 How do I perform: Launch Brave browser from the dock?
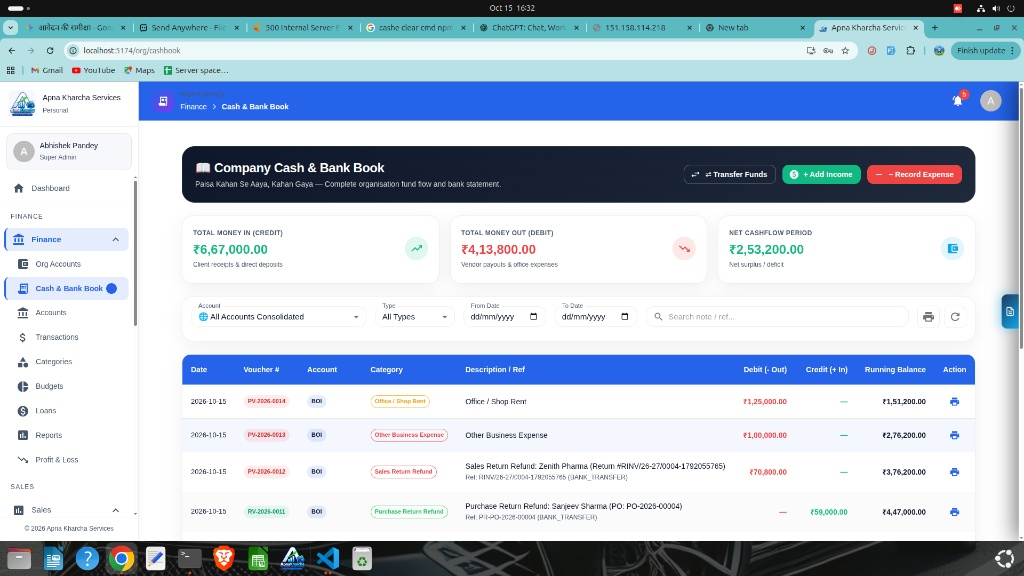click(224, 558)
